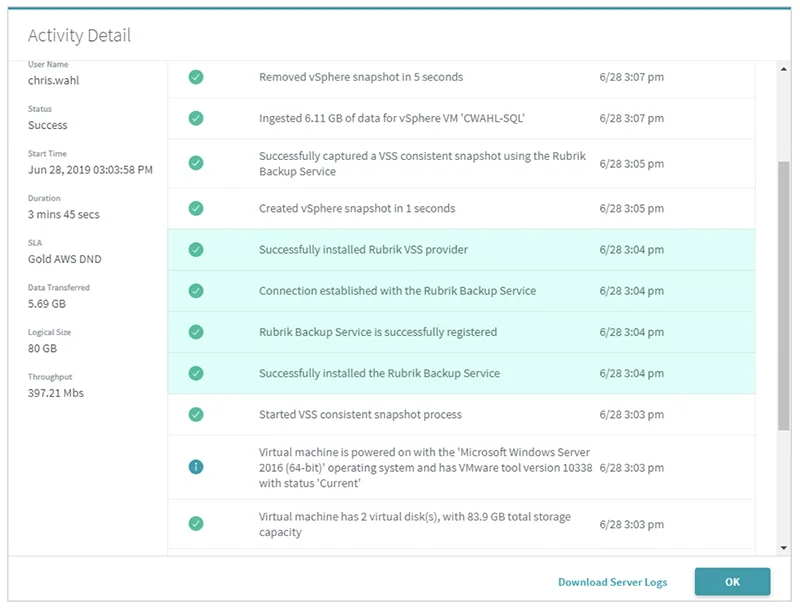Click the checkmark for 'Rubrik Backup Service is successfully registered'

pos(196,333)
